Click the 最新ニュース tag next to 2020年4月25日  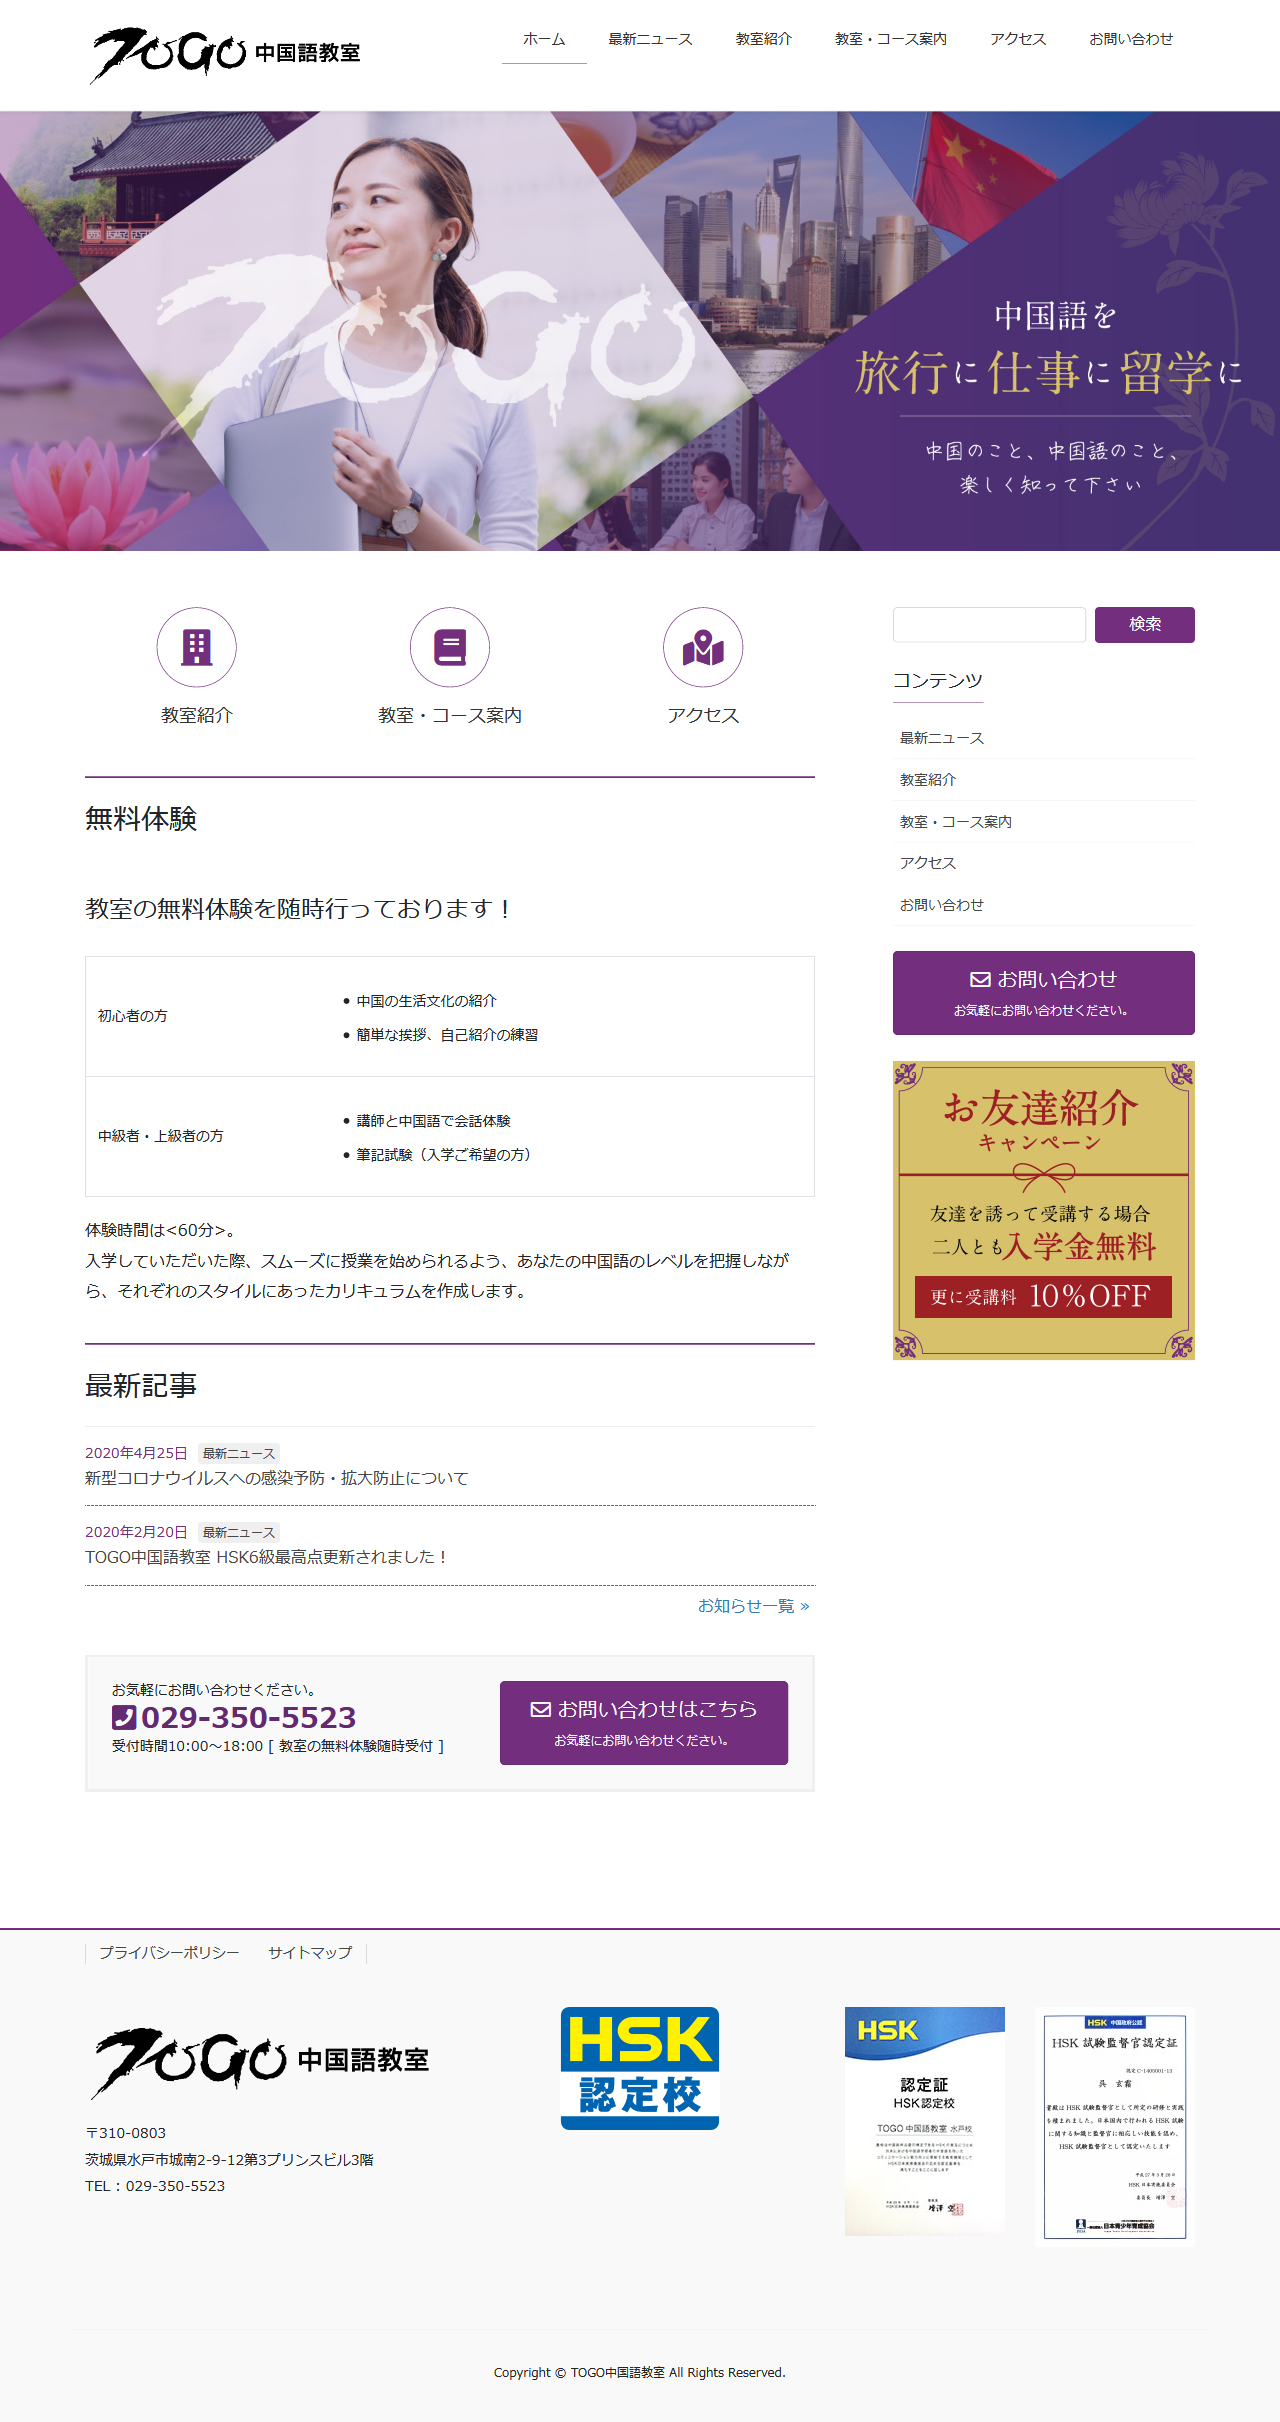point(239,1454)
